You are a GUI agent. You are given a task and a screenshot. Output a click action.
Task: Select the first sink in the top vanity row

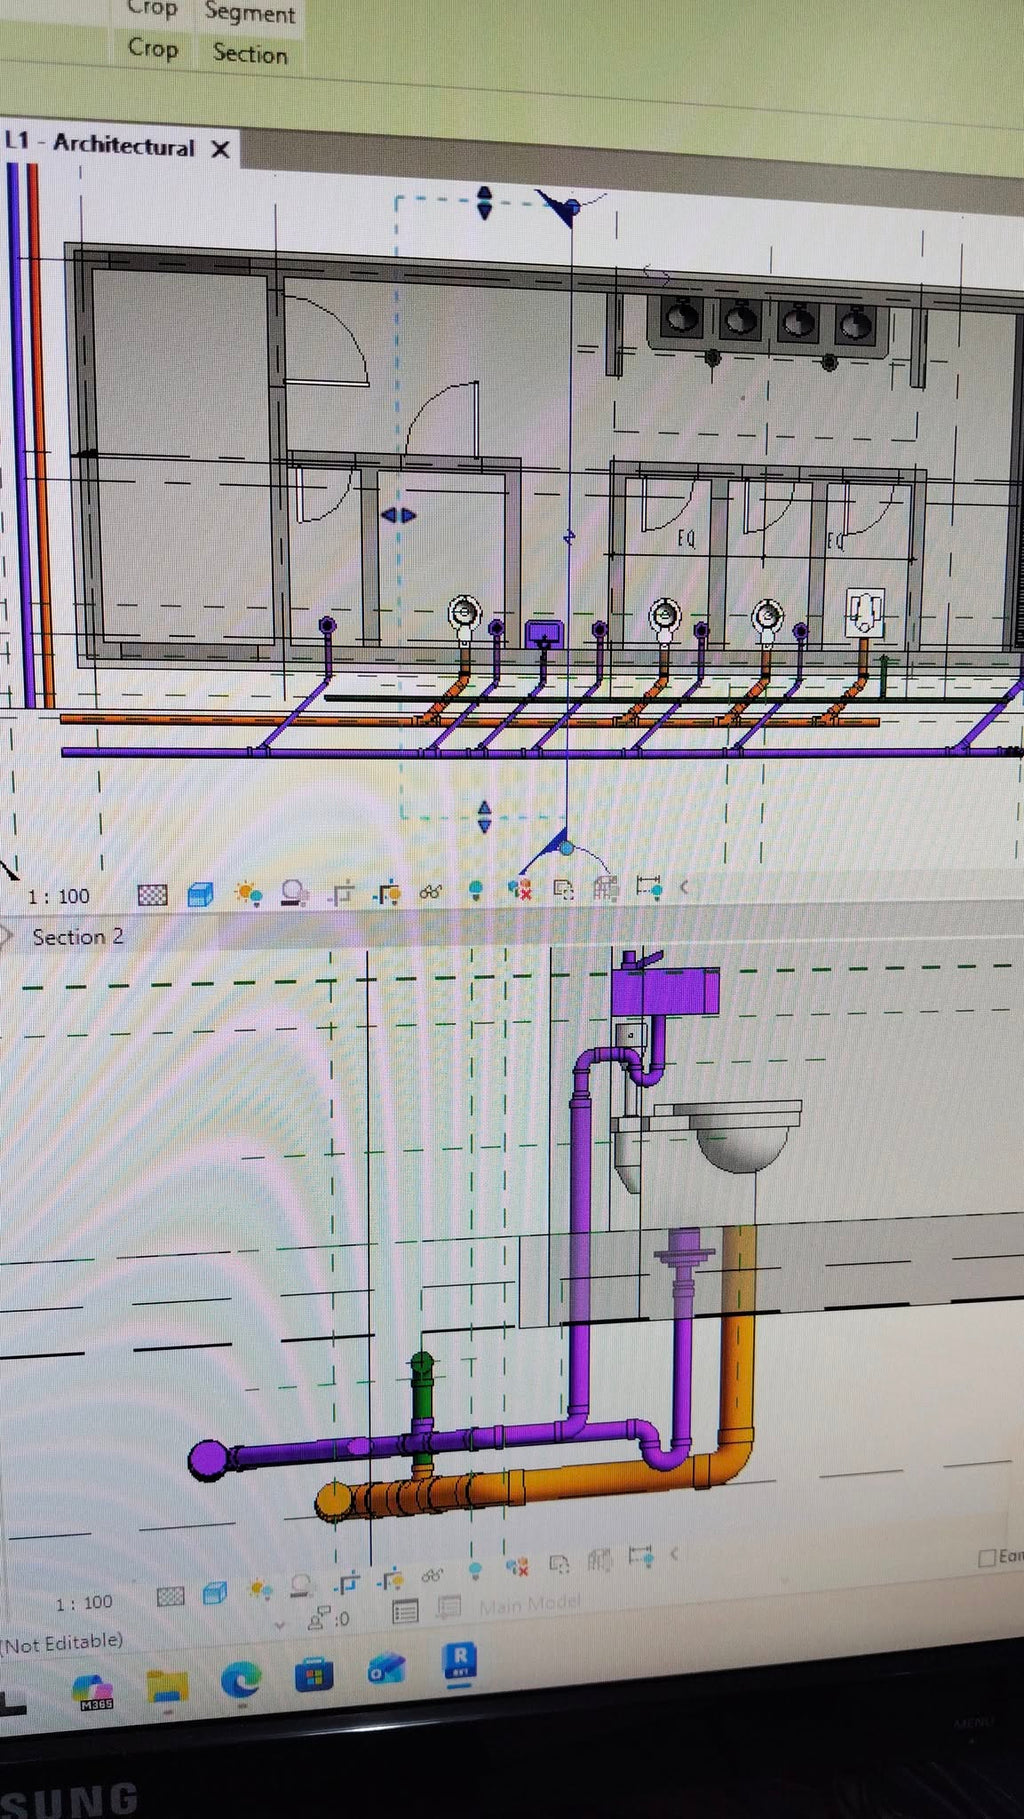click(682, 317)
